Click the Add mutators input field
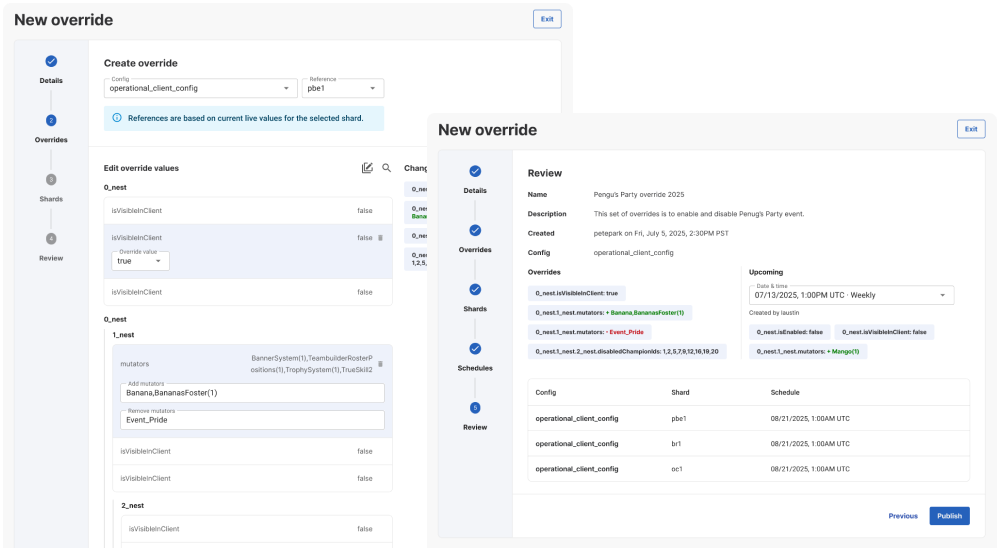The image size is (1000, 548). pos(253,393)
